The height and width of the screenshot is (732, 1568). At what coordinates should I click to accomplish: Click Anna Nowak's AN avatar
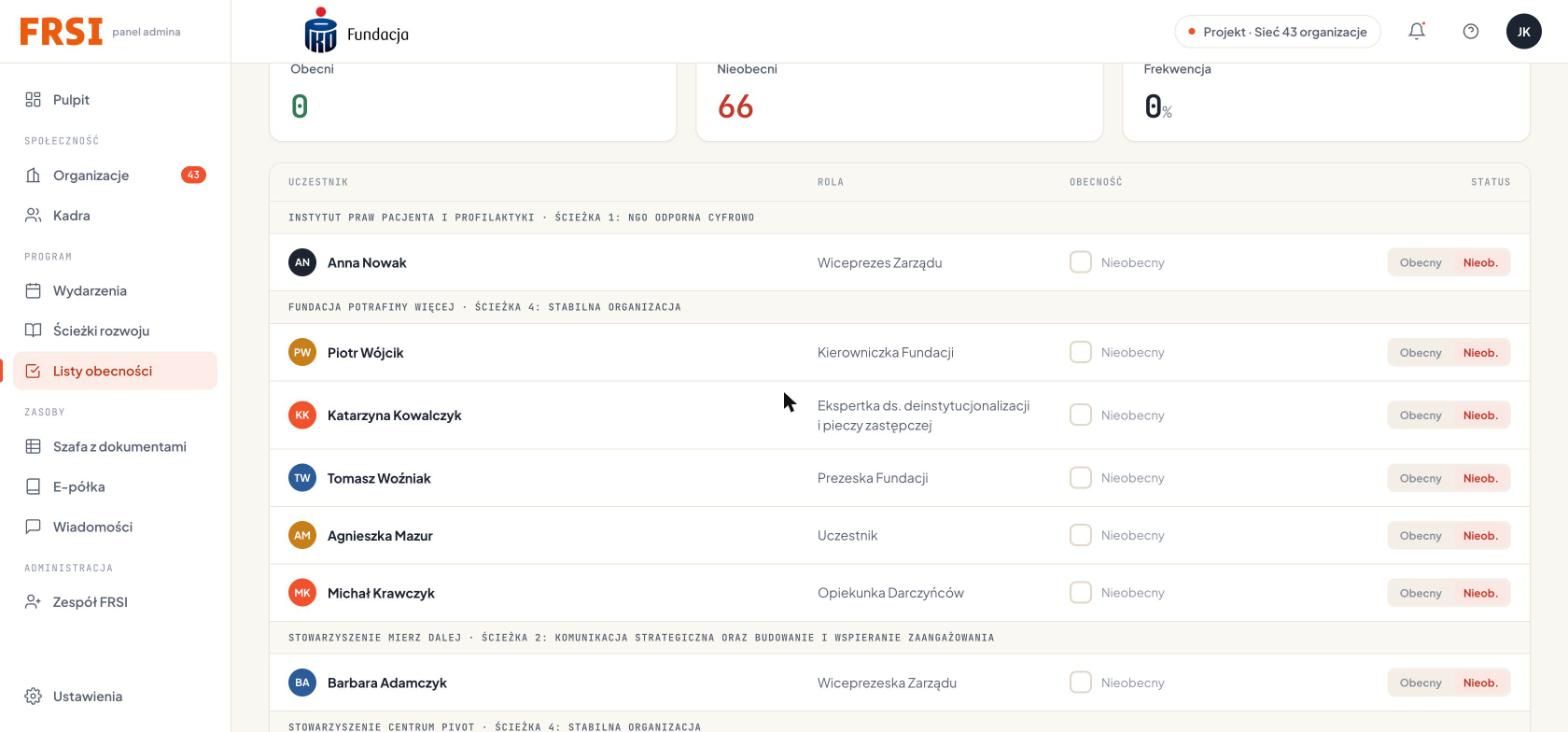coord(302,263)
